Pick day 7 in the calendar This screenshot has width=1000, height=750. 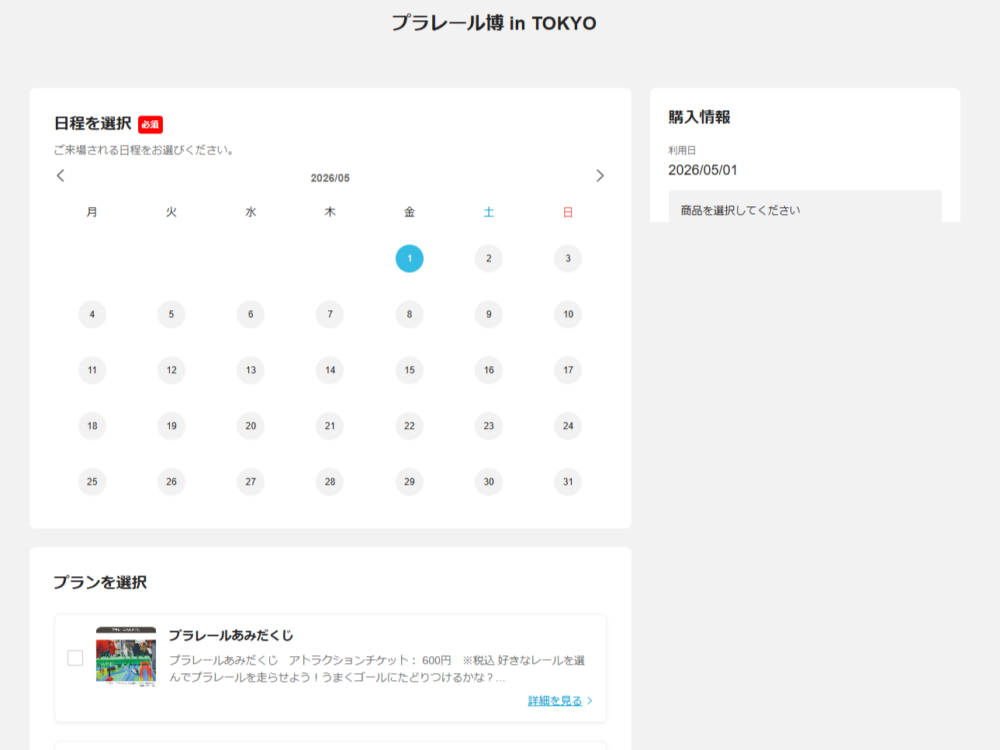[330, 314]
